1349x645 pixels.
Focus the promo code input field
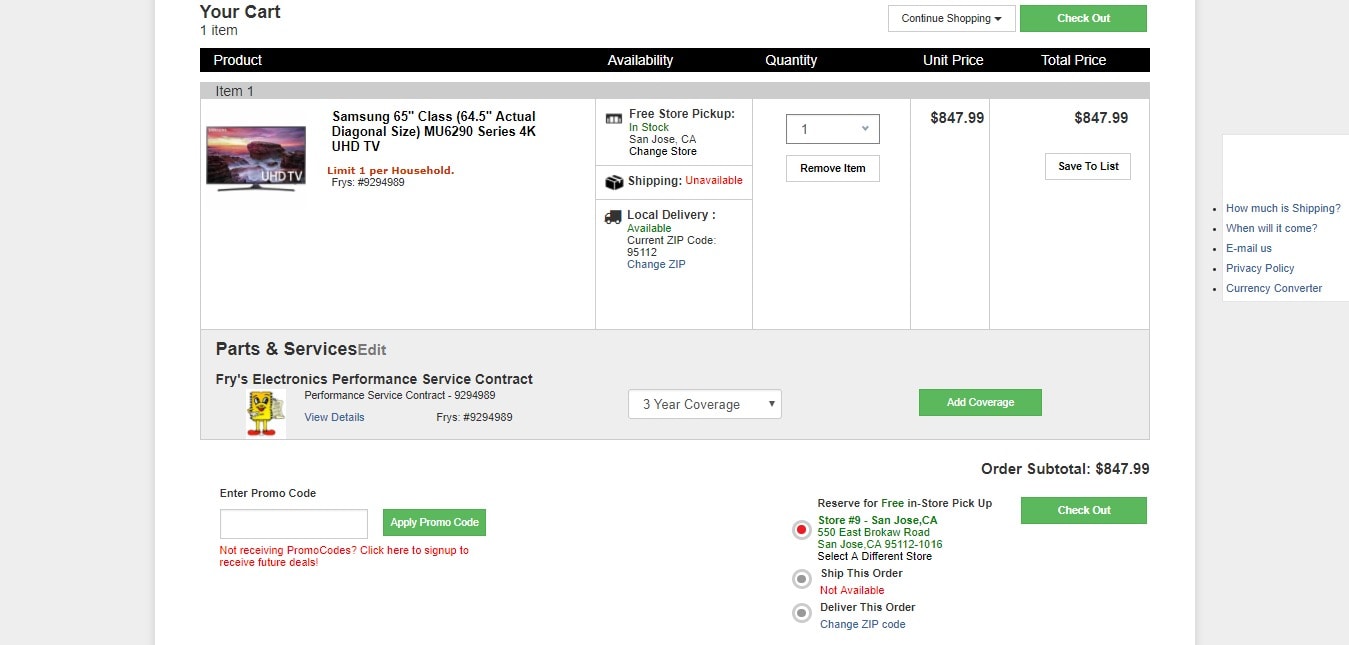[294, 524]
